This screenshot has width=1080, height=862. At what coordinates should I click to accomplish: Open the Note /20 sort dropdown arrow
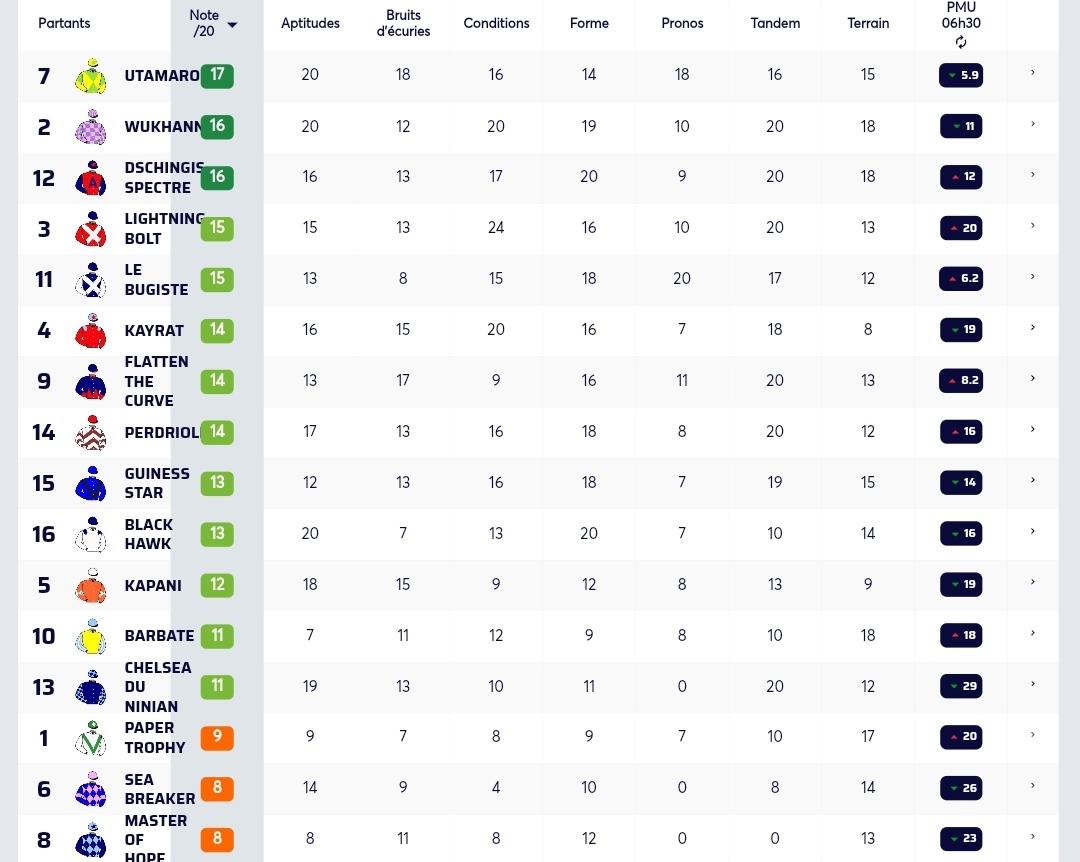[x=232, y=25]
